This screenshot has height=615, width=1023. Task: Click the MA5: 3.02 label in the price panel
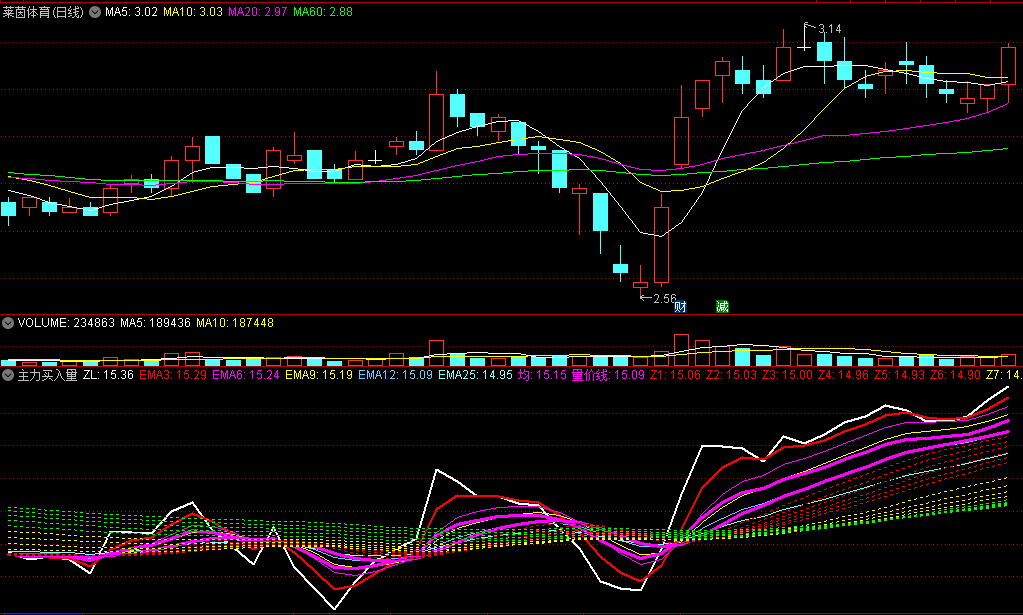pos(131,12)
